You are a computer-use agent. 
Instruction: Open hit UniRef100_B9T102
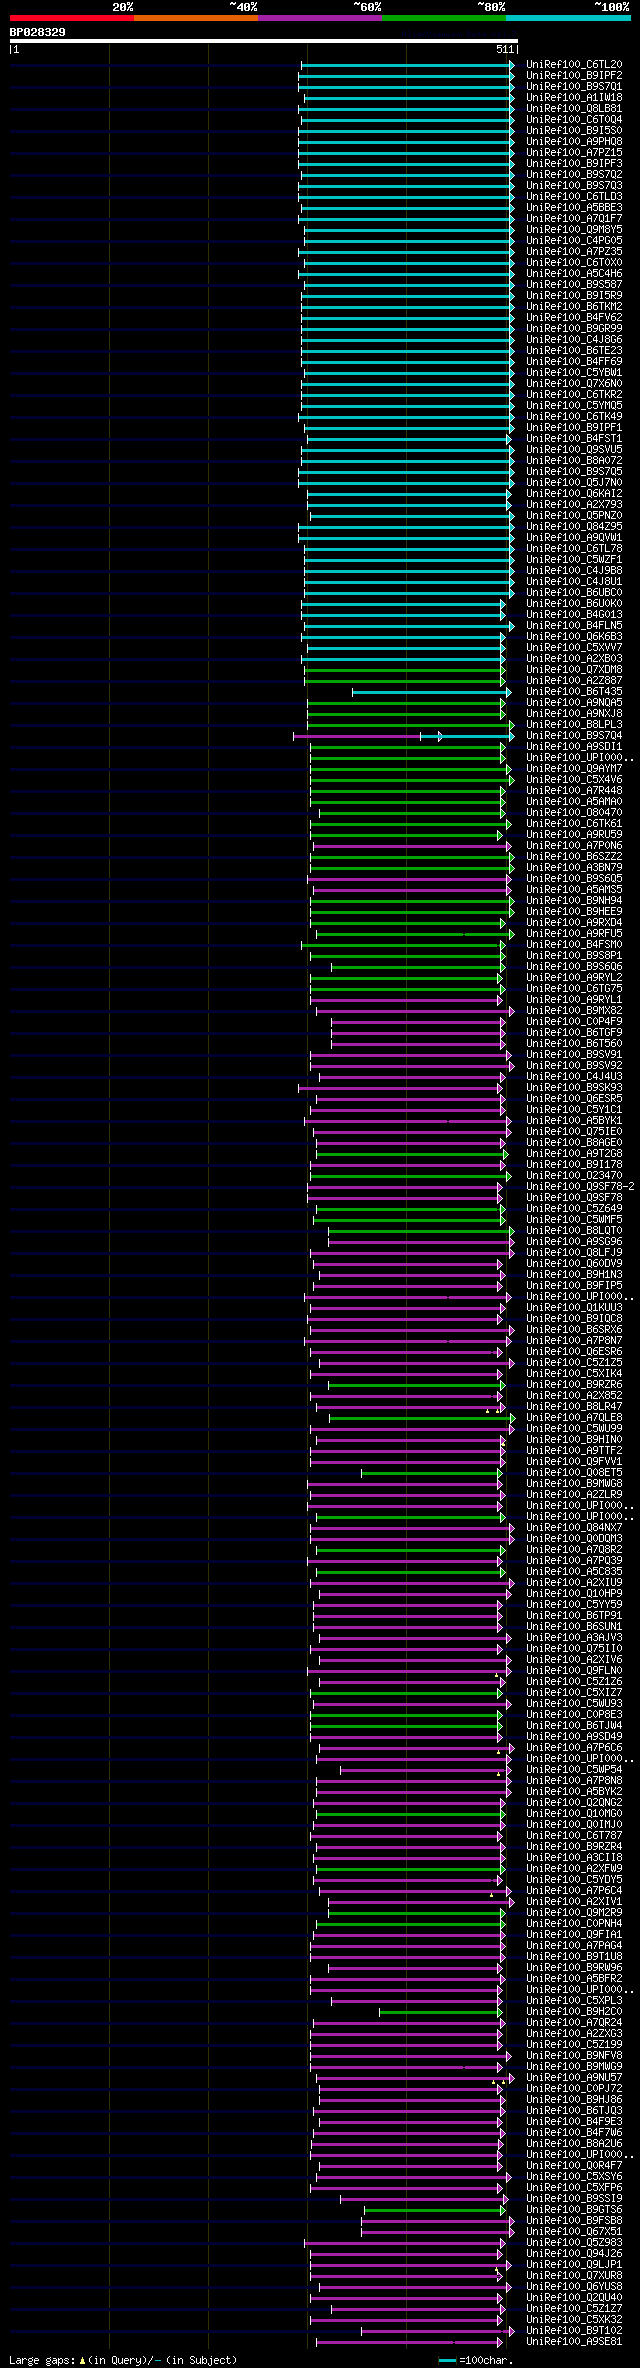click(574, 2330)
